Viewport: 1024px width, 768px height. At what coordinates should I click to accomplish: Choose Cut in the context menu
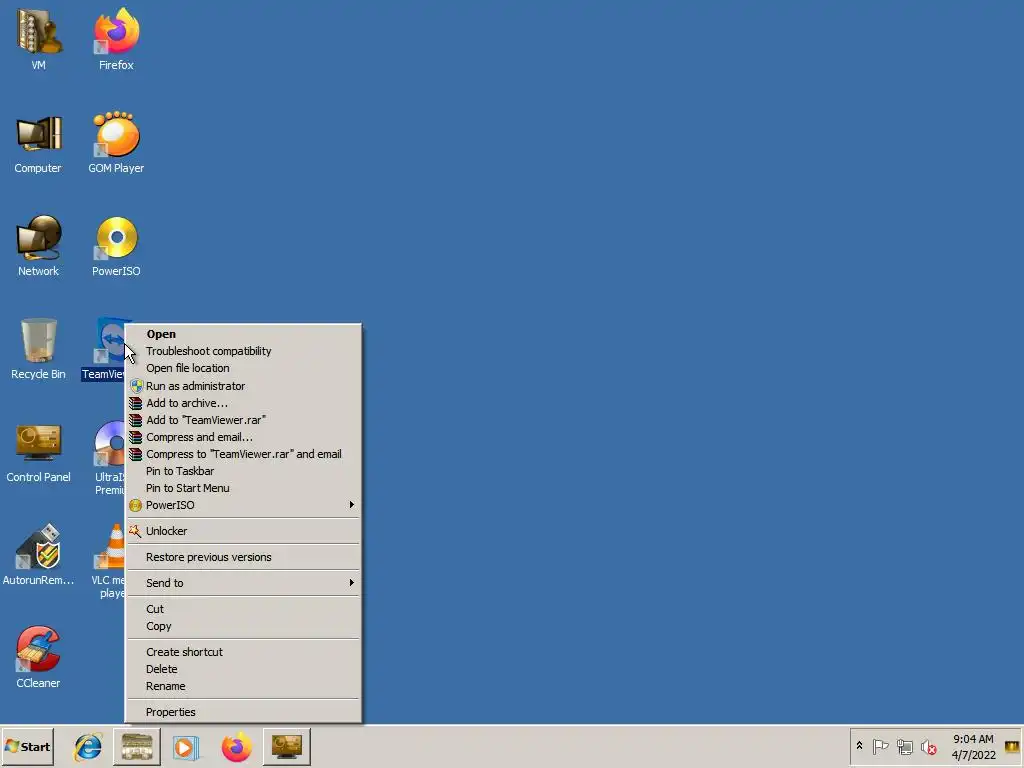(243, 609)
